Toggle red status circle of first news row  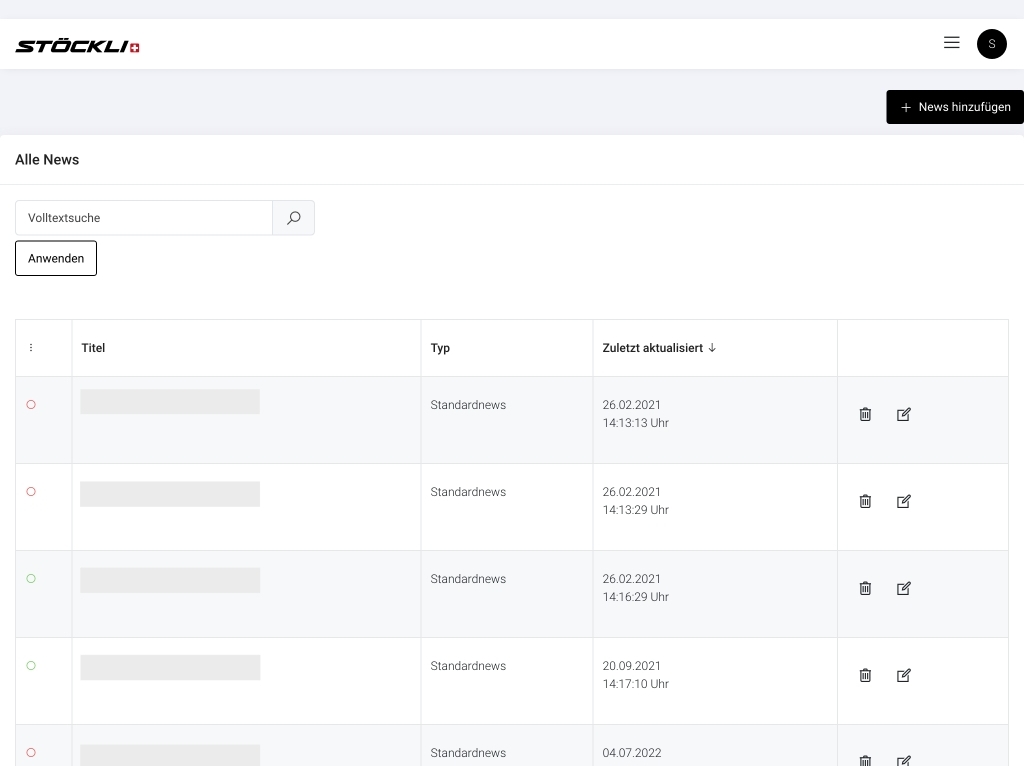[31, 405]
